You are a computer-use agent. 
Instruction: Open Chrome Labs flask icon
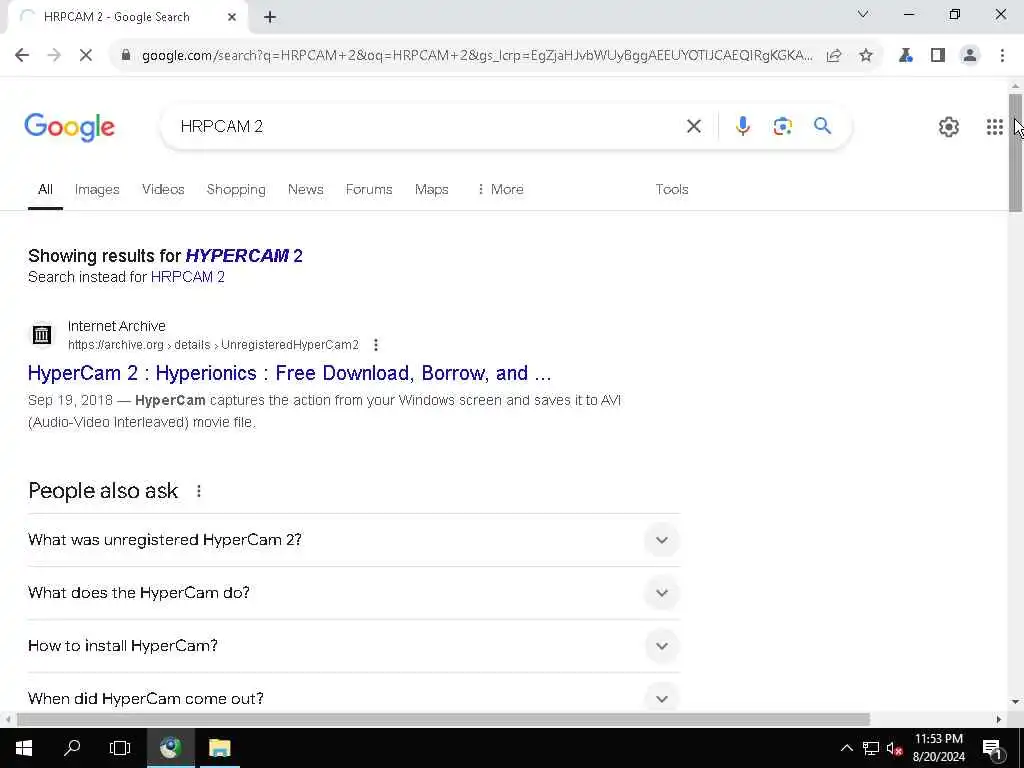coord(906,56)
